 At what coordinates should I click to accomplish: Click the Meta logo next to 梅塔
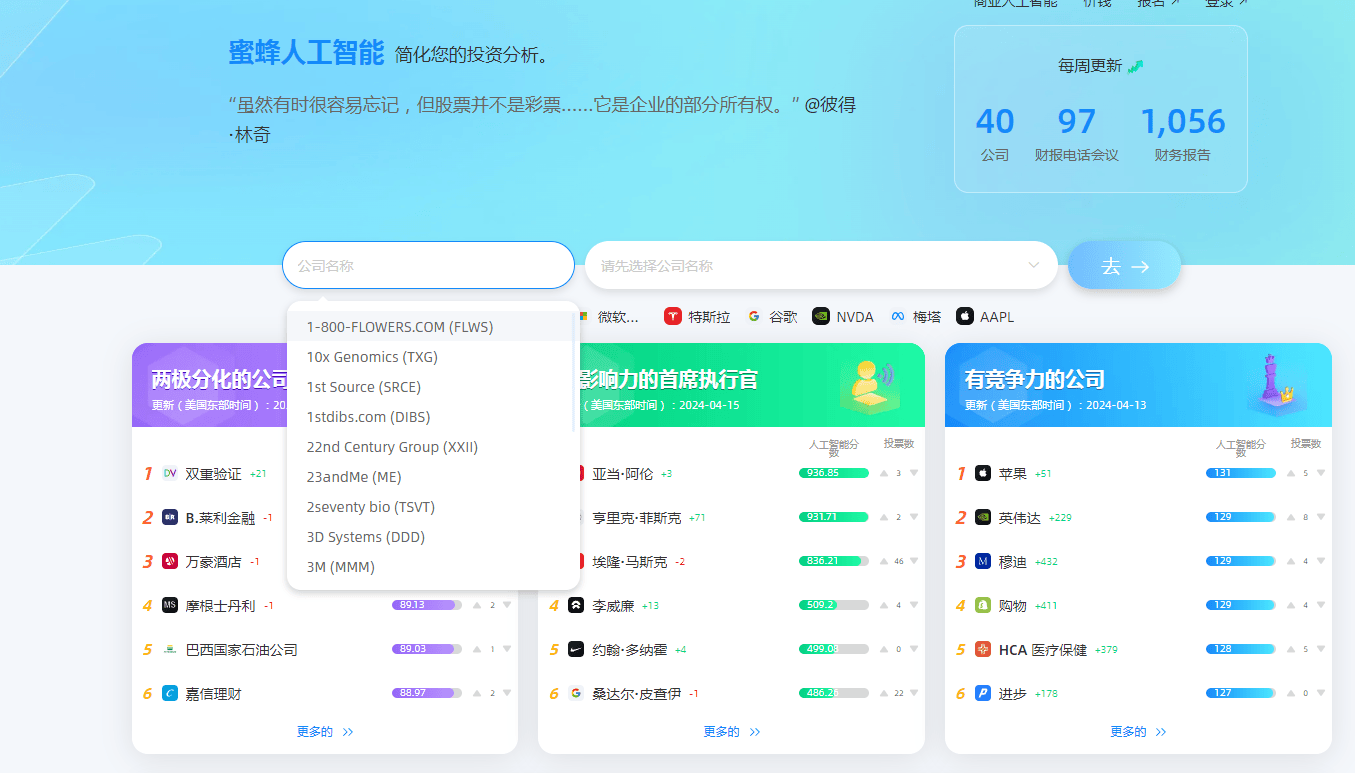pos(898,317)
